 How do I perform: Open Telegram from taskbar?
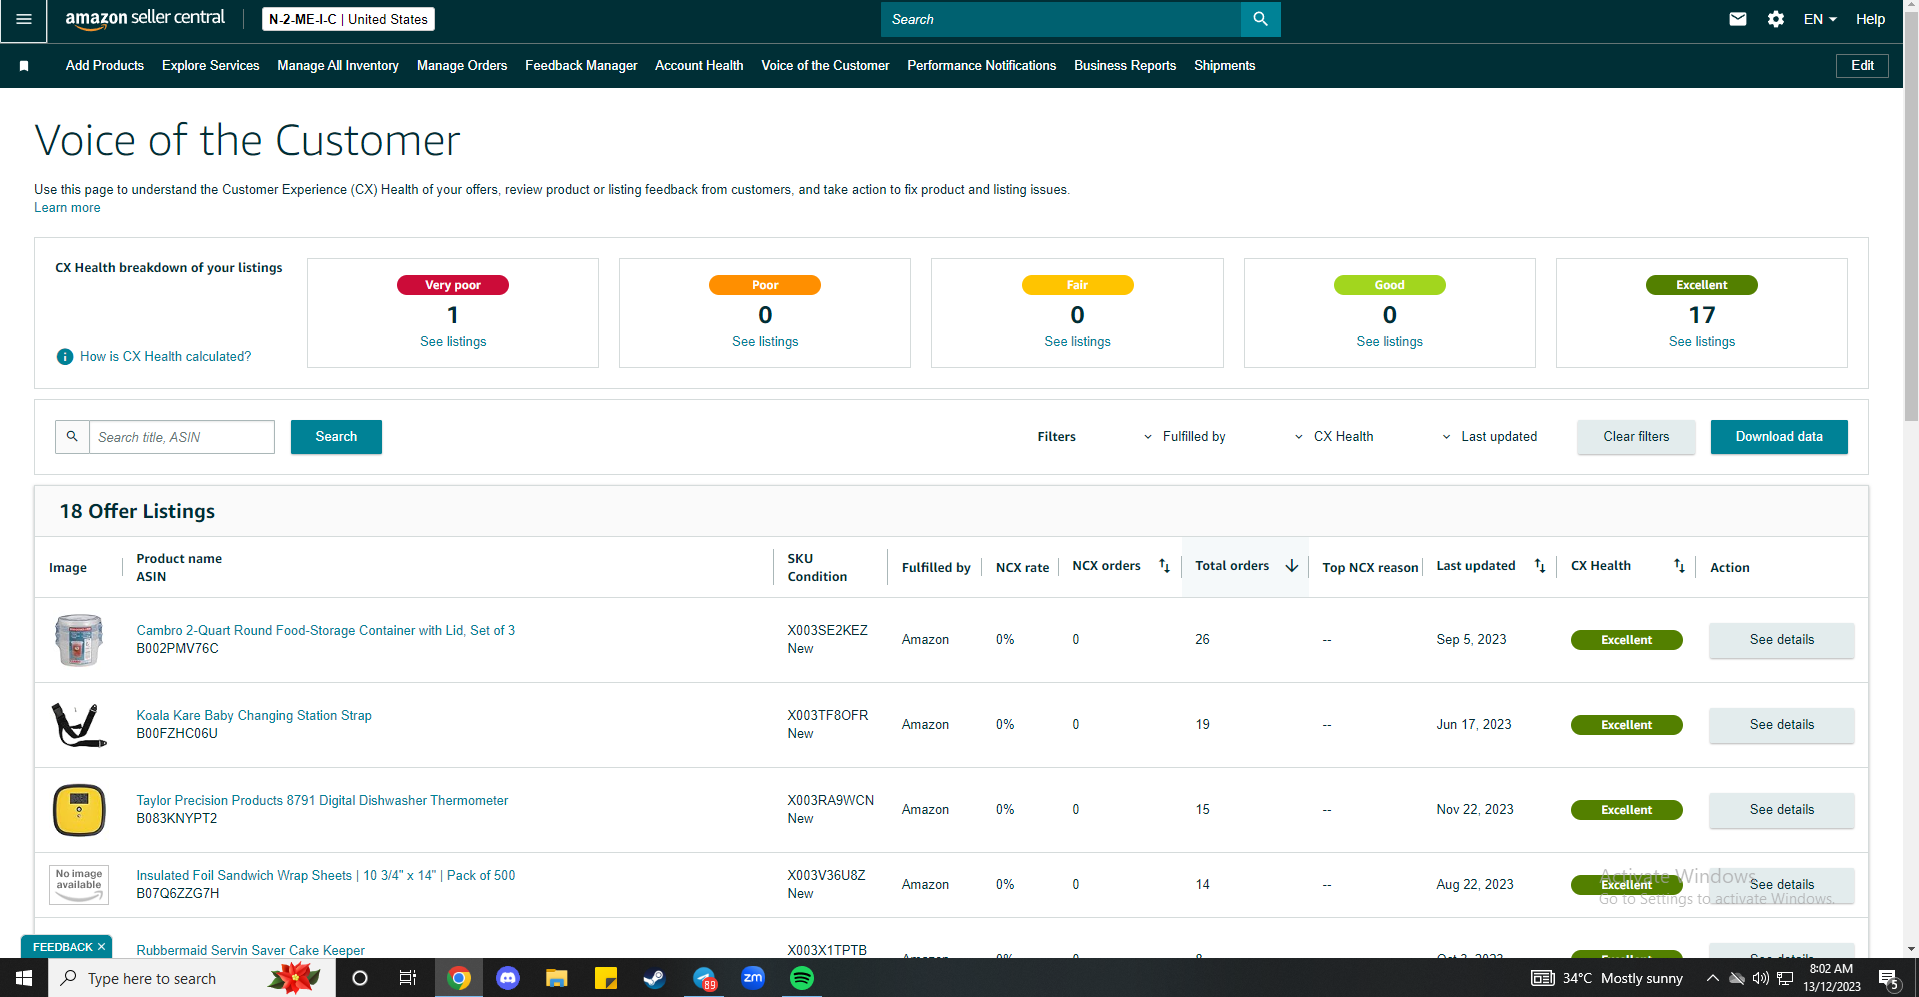click(704, 978)
